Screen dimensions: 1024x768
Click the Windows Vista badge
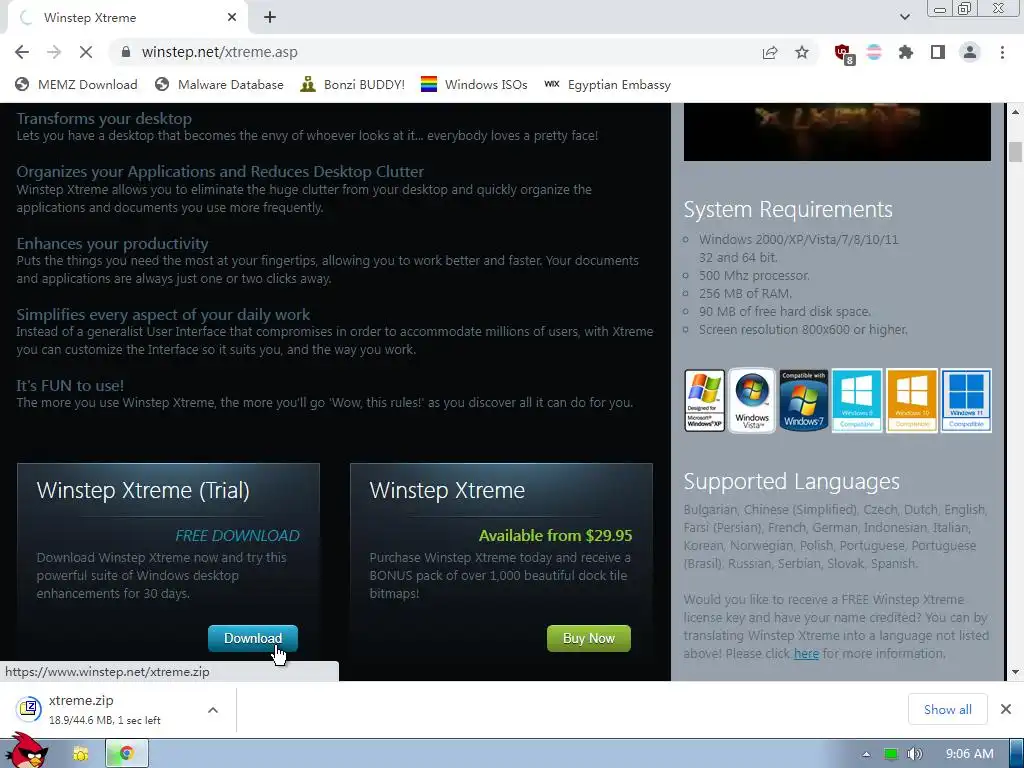(x=752, y=400)
